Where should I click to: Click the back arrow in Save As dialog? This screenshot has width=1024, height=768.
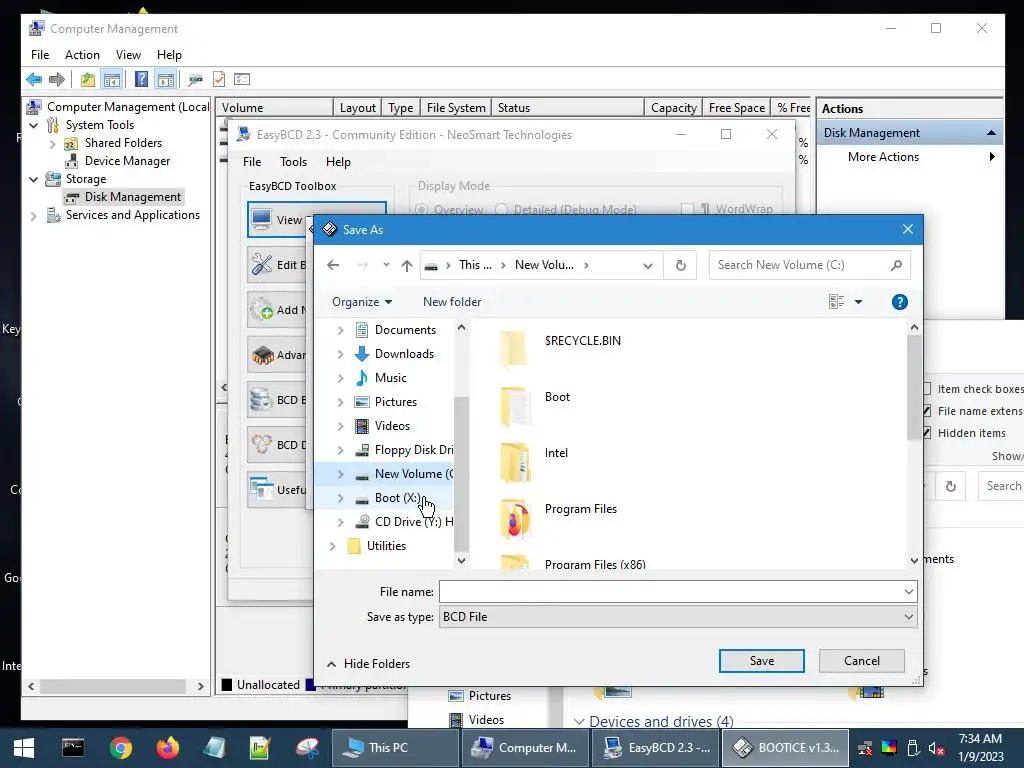tap(333, 264)
